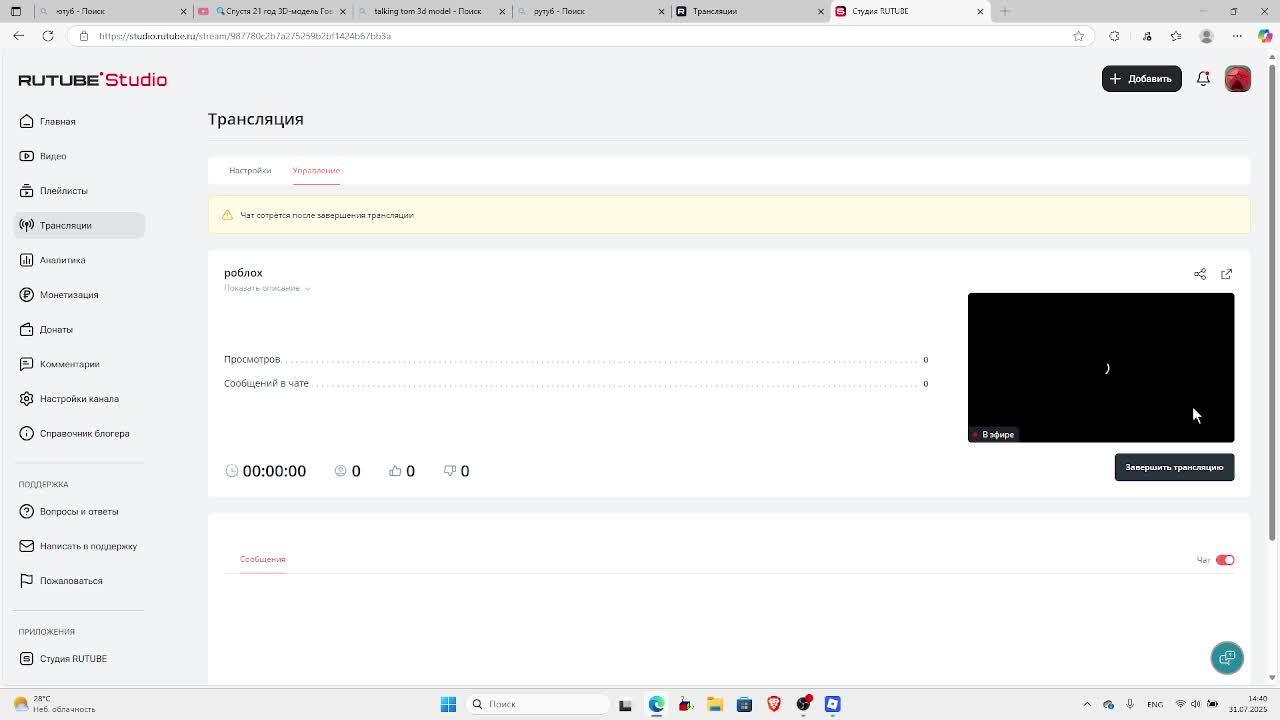Click the Пожаловаться flag icon
Image resolution: width=1280 pixels, height=720 pixels.
pyautogui.click(x=27, y=580)
